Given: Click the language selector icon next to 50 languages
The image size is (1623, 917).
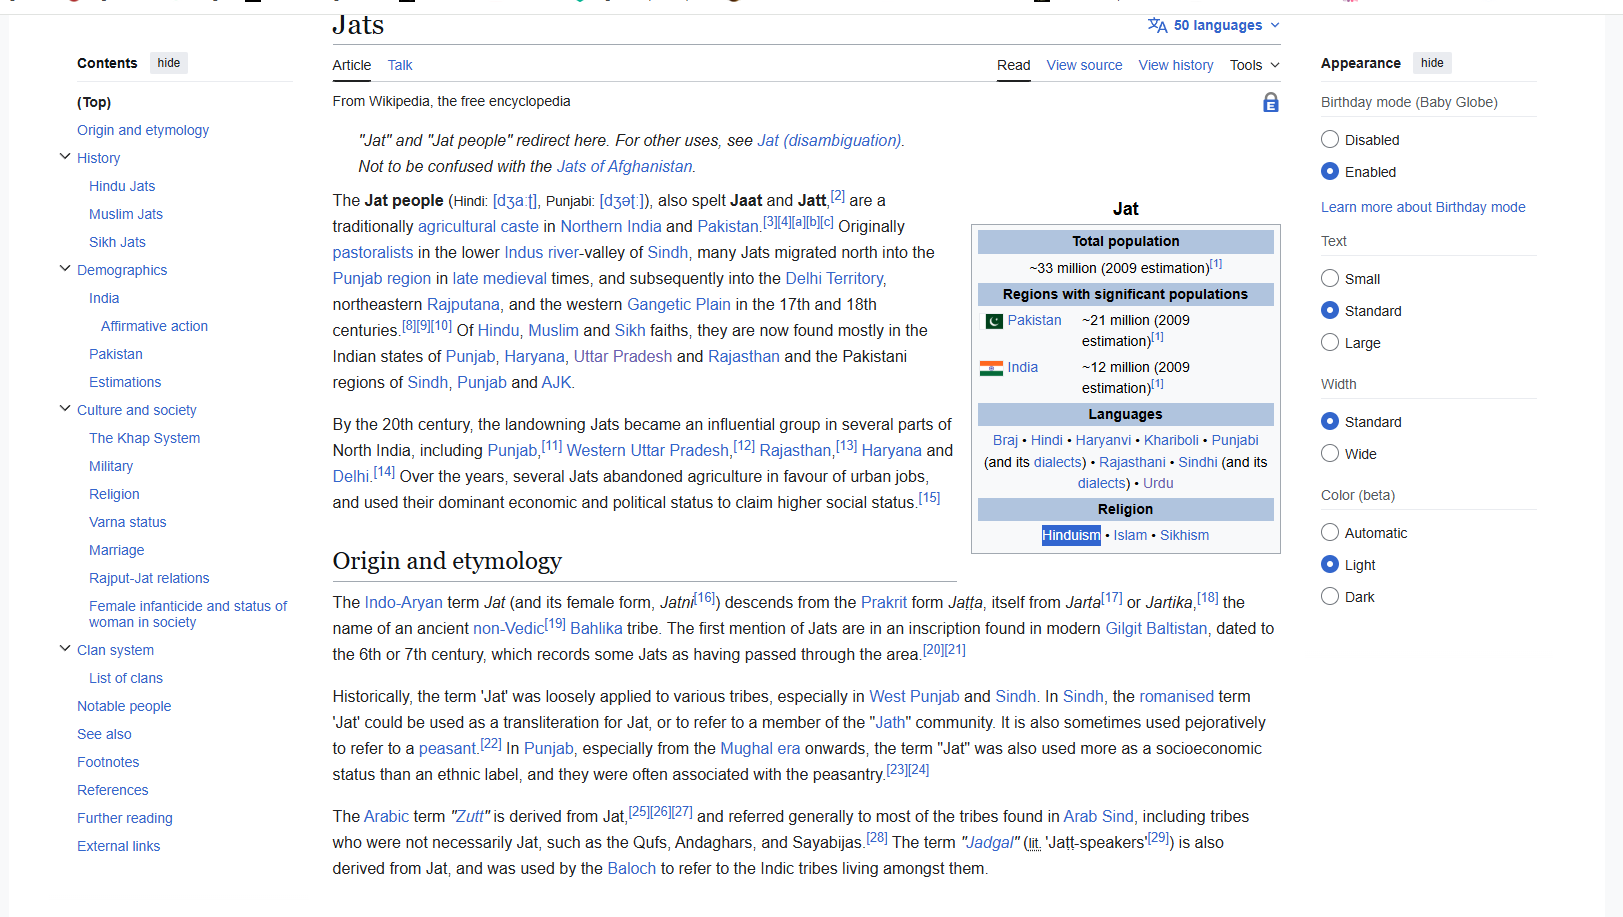Looking at the screenshot, I should pyautogui.click(x=1155, y=25).
